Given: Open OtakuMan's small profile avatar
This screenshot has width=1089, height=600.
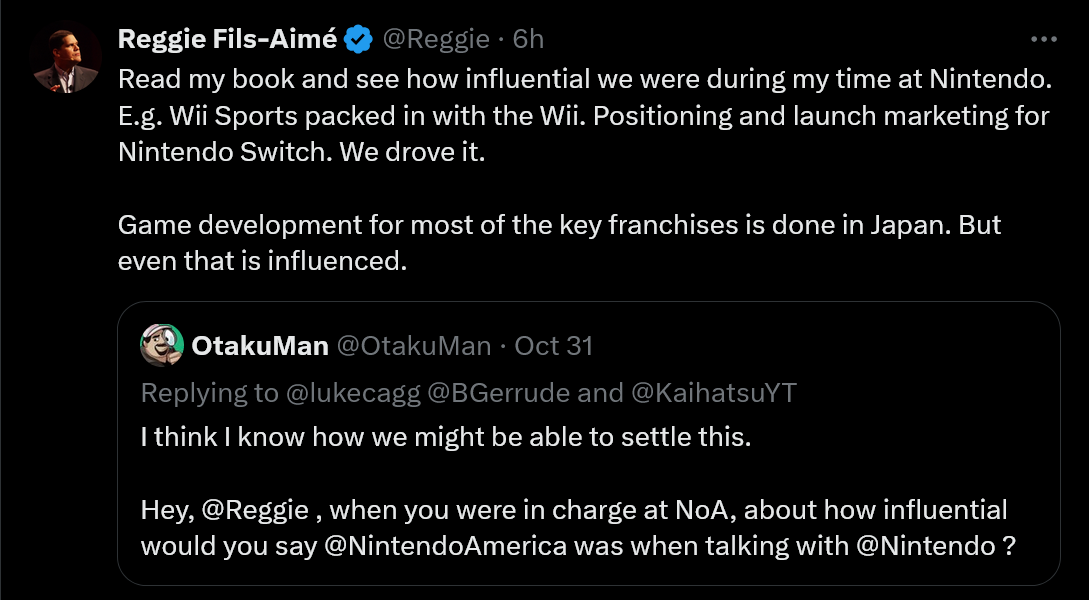Looking at the screenshot, I should (162, 346).
